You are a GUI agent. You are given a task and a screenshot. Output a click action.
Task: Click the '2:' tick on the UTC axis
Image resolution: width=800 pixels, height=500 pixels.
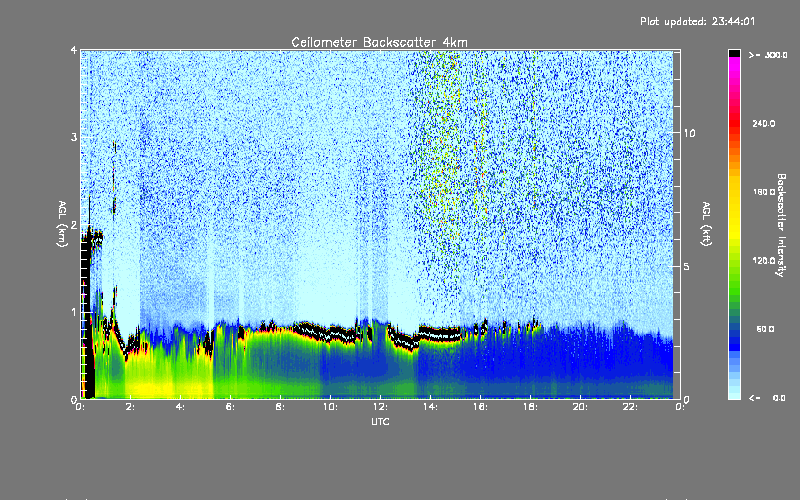pos(131,407)
